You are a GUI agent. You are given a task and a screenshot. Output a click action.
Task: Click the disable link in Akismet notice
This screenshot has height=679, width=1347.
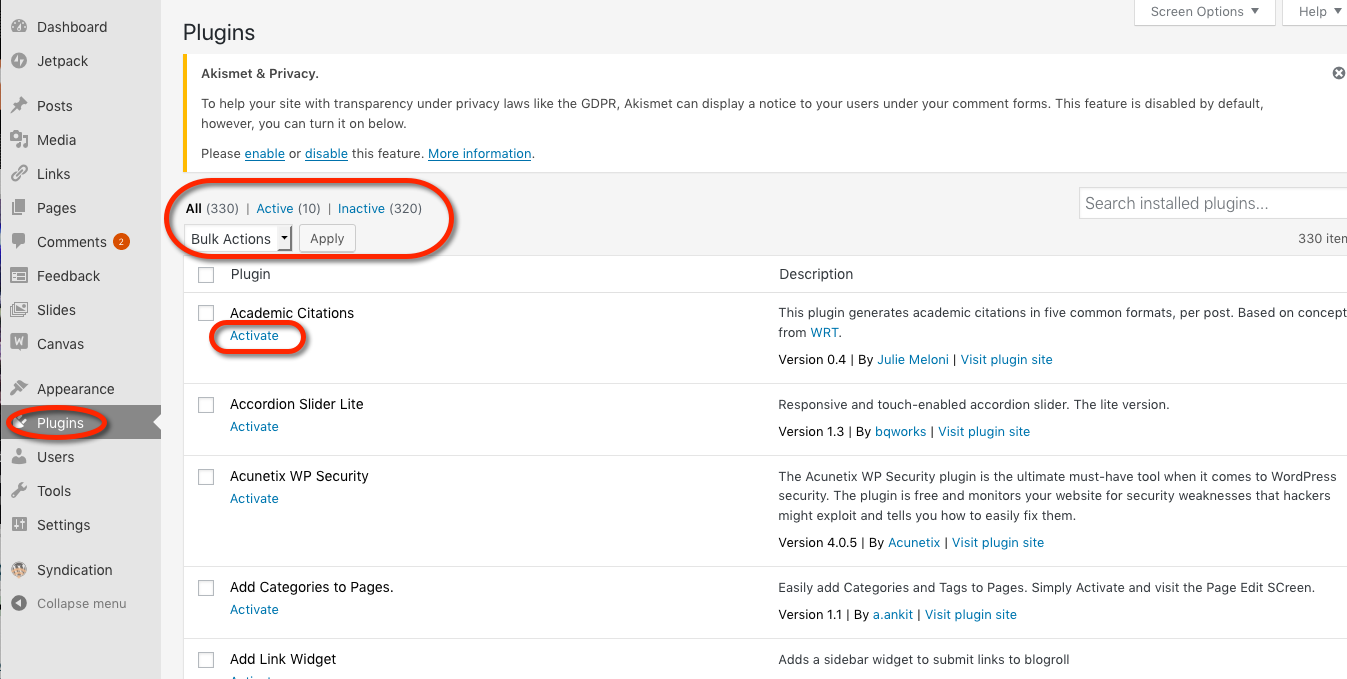tap(326, 154)
